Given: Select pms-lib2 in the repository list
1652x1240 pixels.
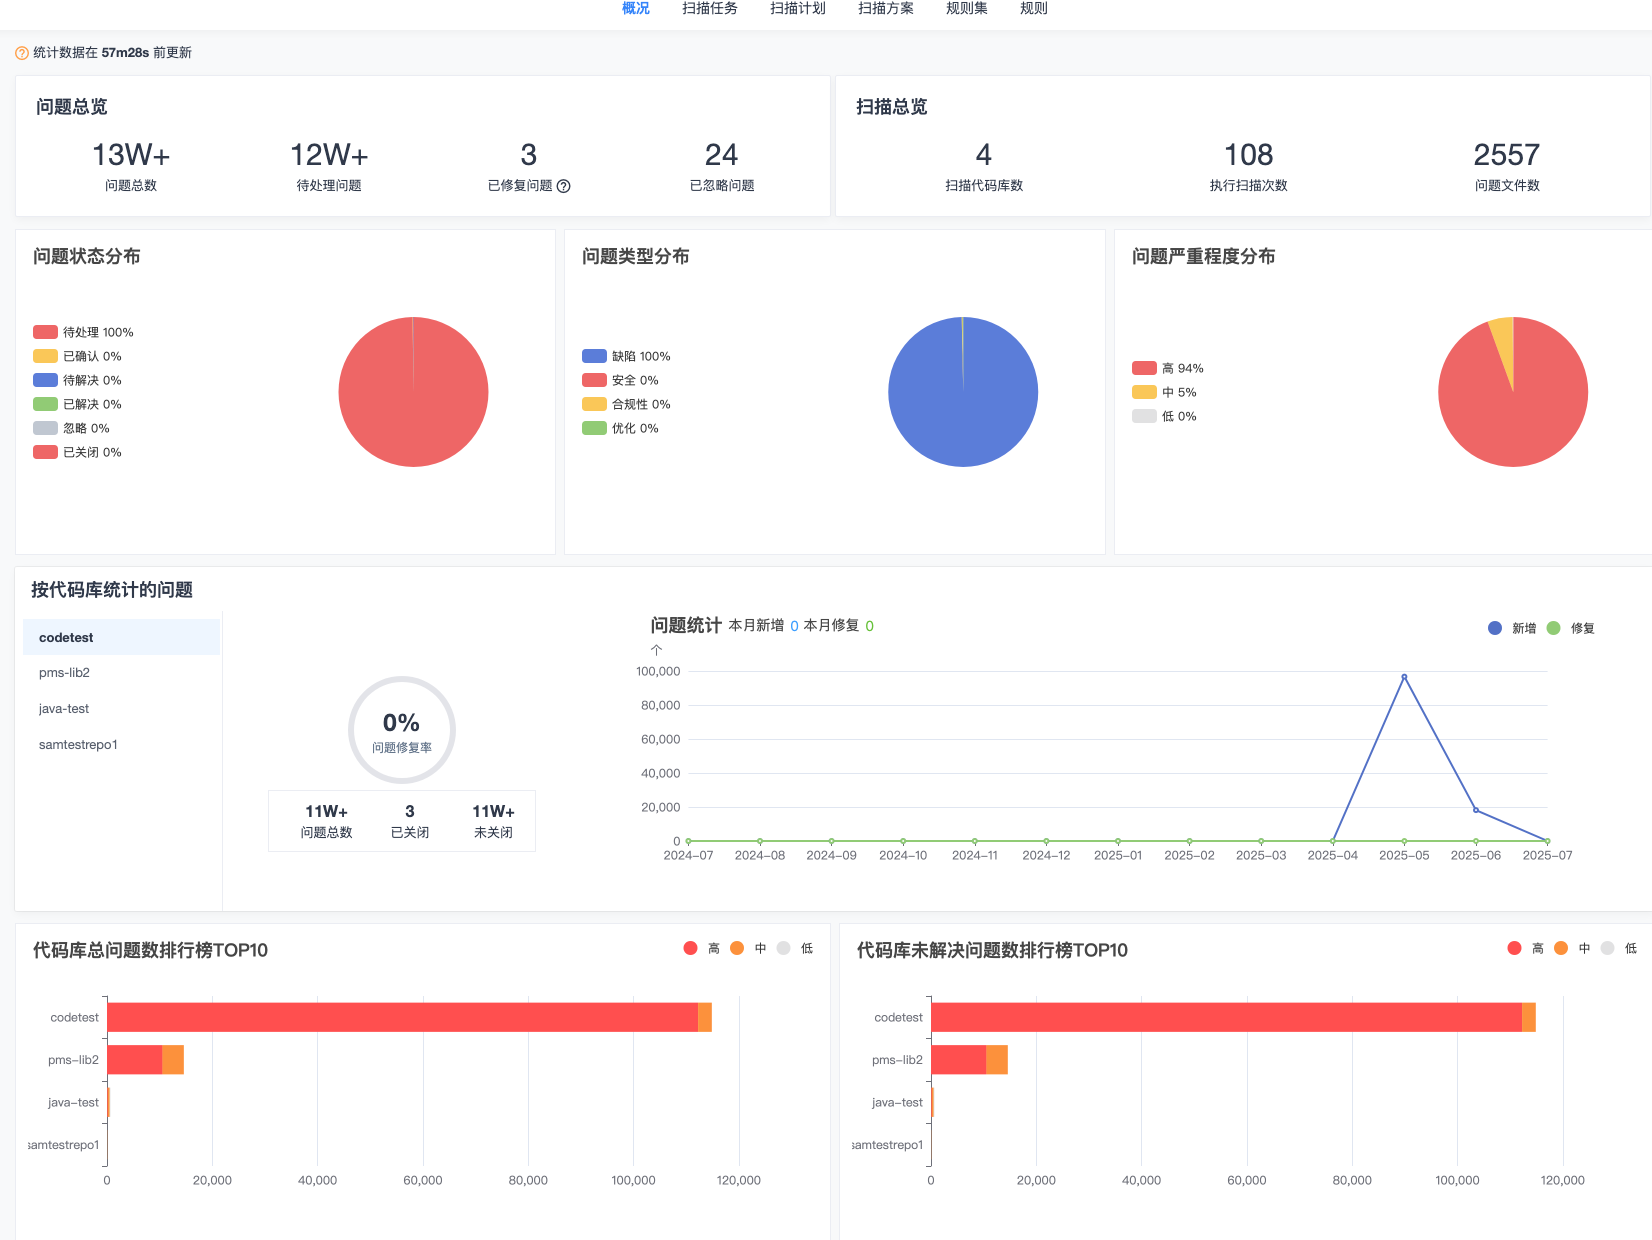Looking at the screenshot, I should click(x=65, y=673).
